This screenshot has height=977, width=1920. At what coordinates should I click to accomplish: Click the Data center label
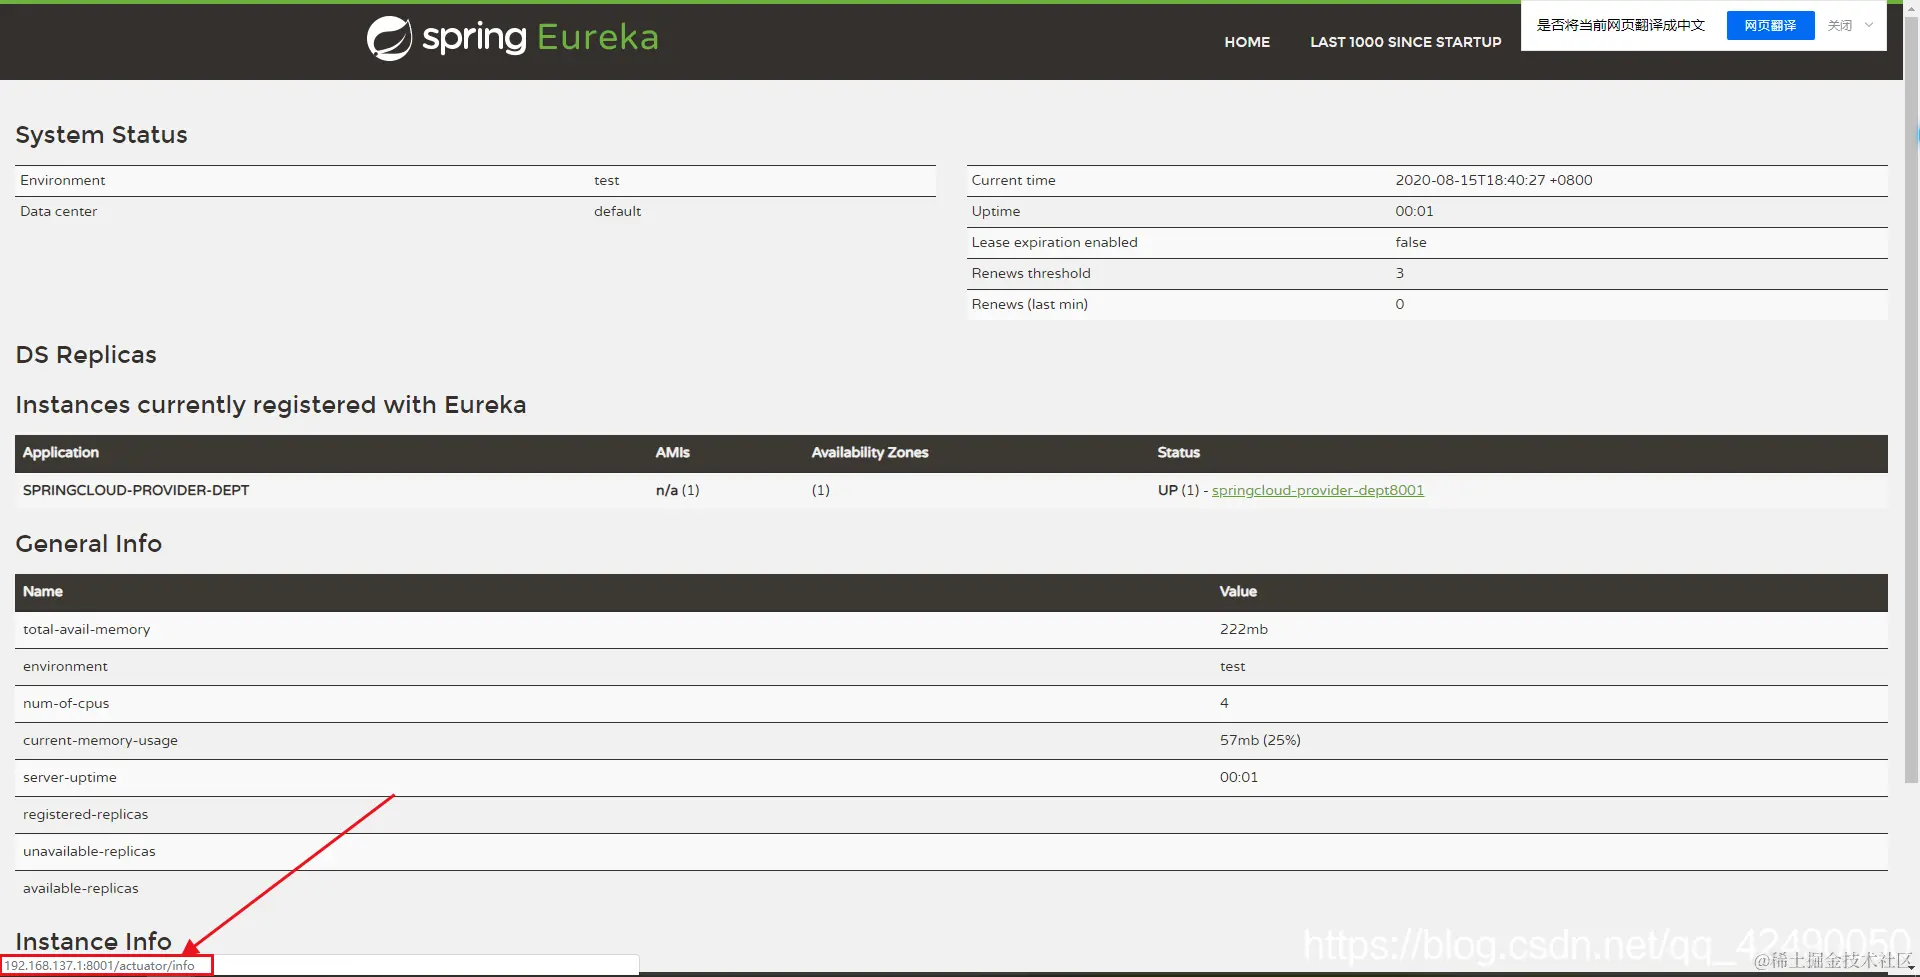58,211
